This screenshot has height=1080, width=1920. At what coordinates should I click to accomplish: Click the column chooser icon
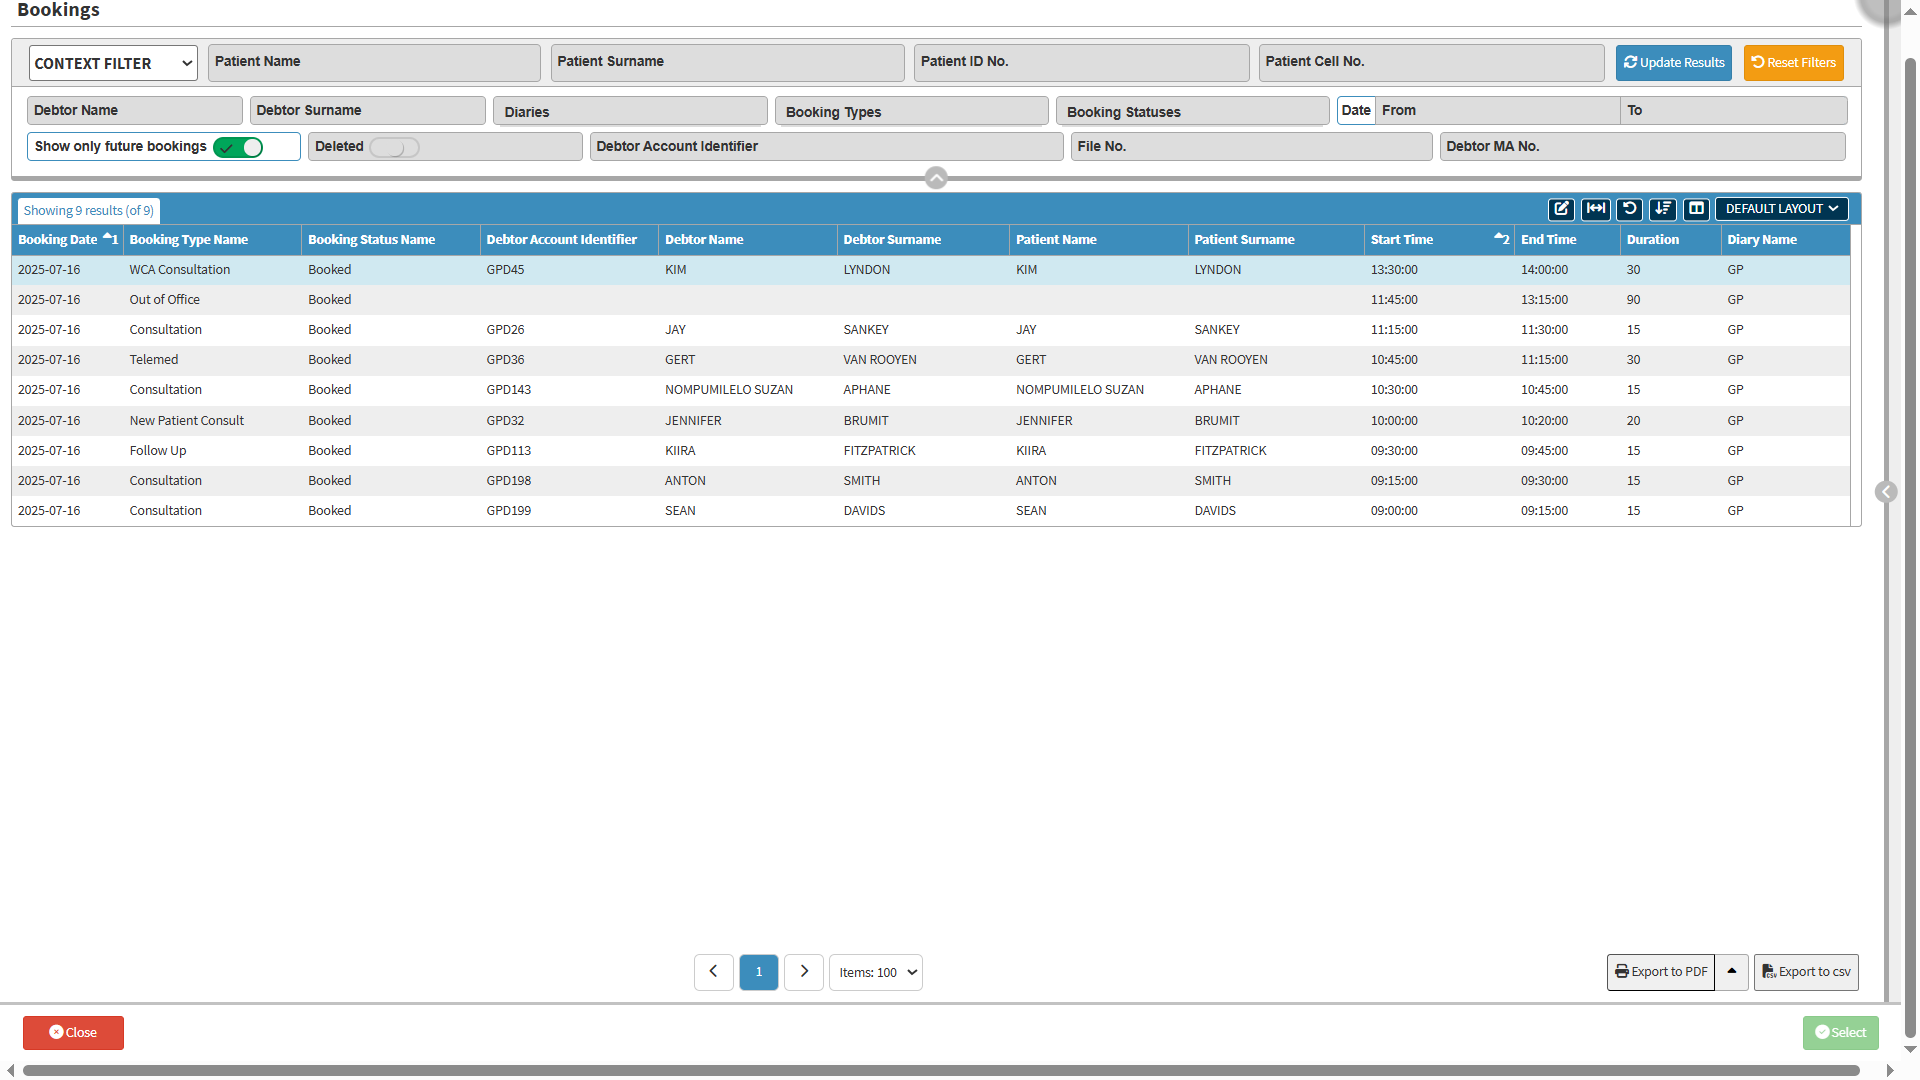point(1696,209)
